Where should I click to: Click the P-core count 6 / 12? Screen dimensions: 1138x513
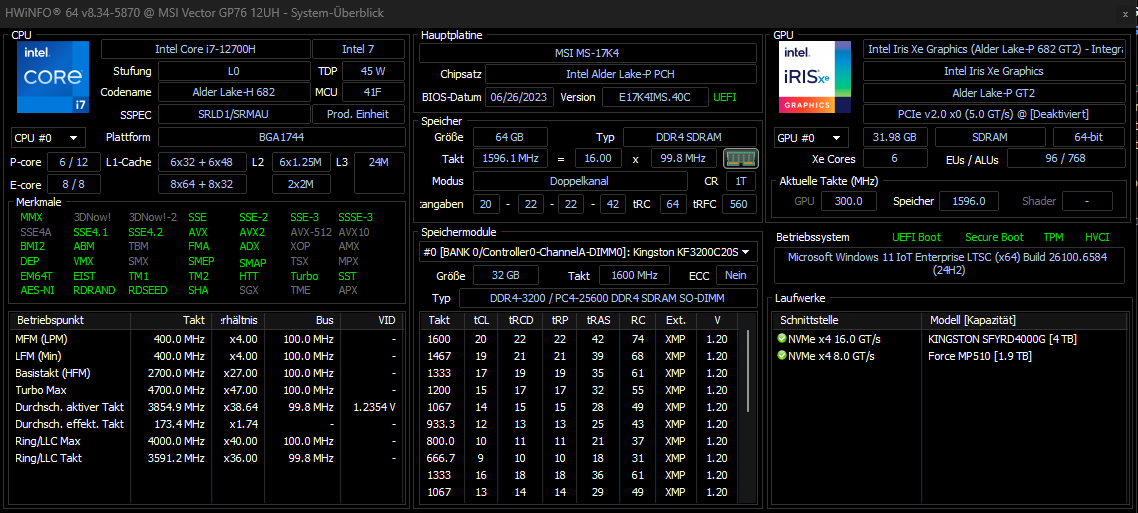point(73,162)
